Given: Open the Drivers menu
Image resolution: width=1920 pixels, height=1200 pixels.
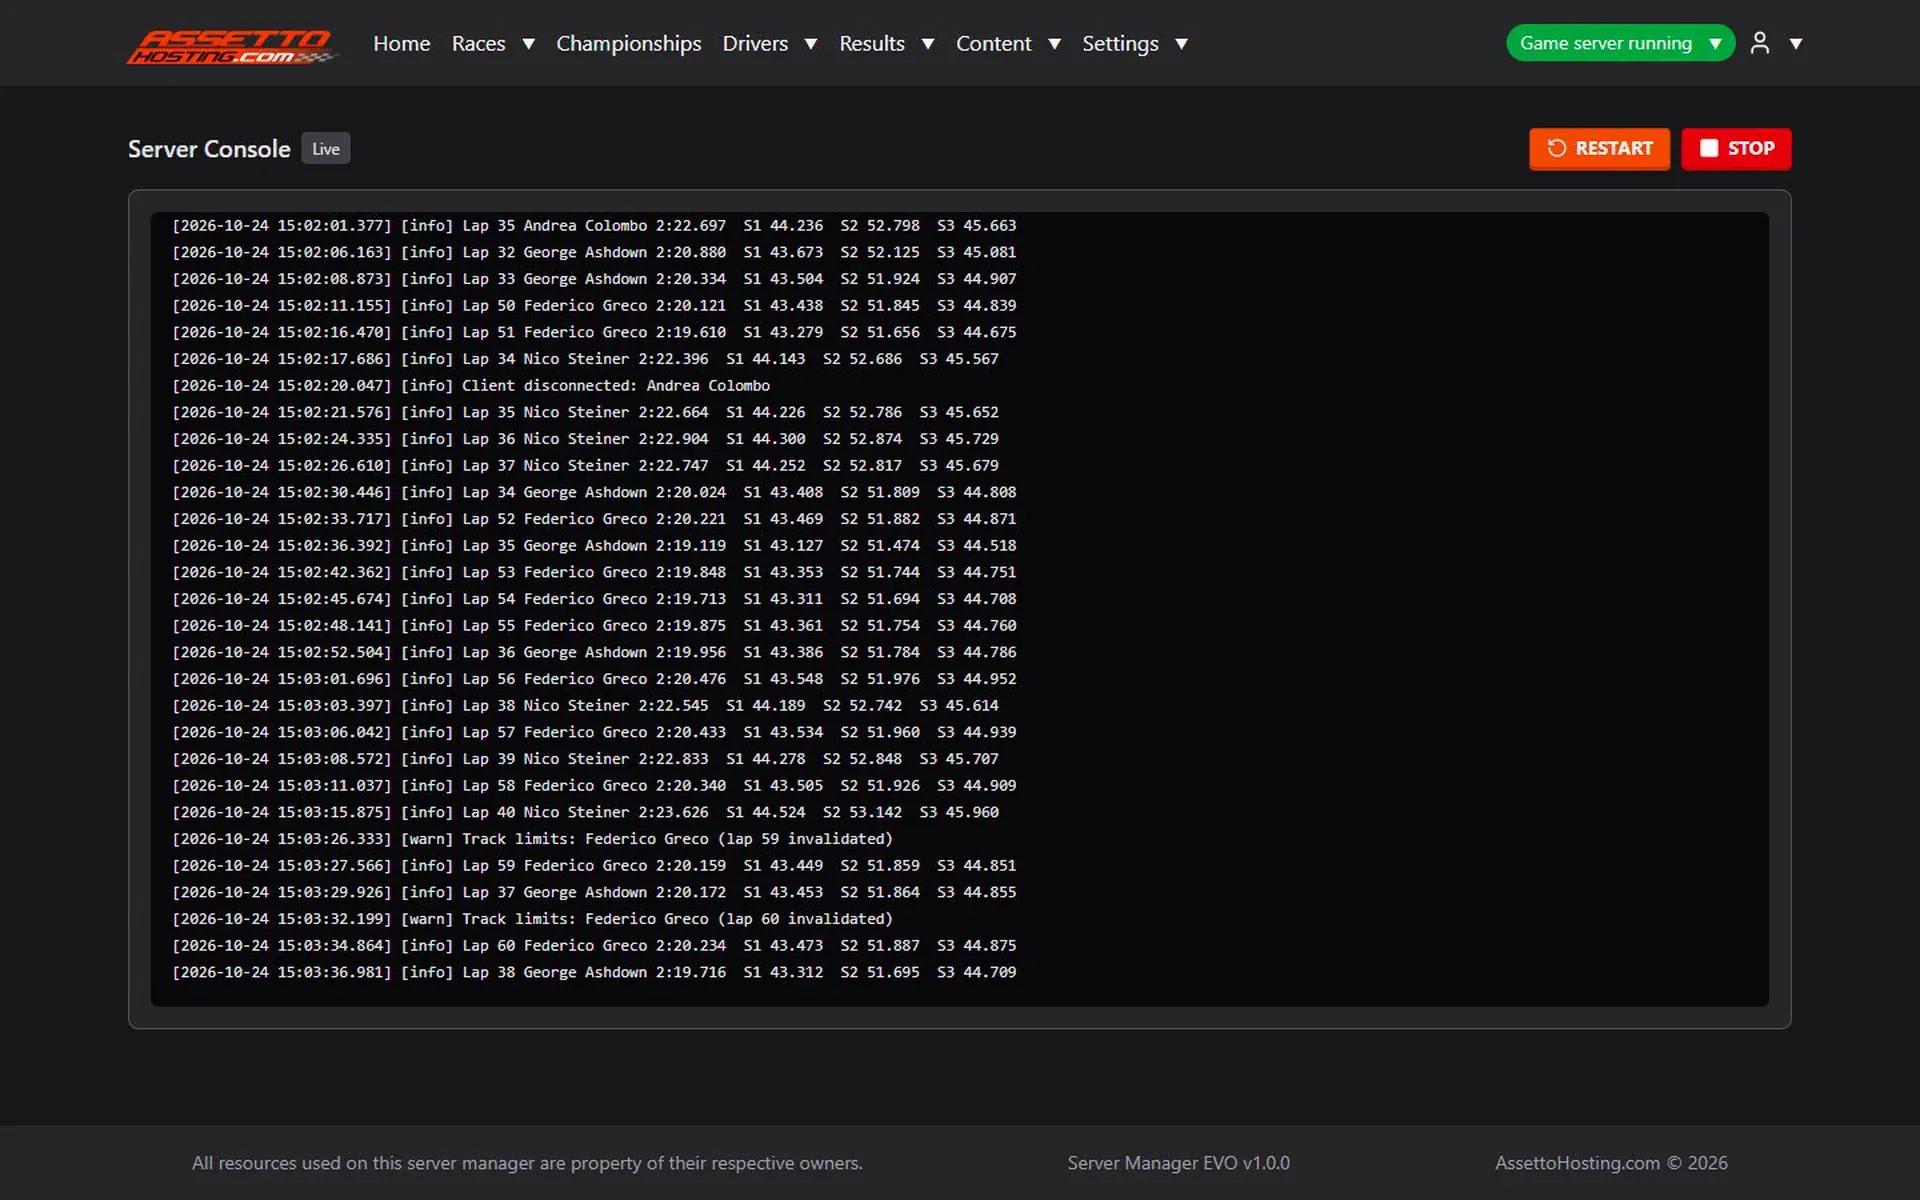Looking at the screenshot, I should click(755, 43).
